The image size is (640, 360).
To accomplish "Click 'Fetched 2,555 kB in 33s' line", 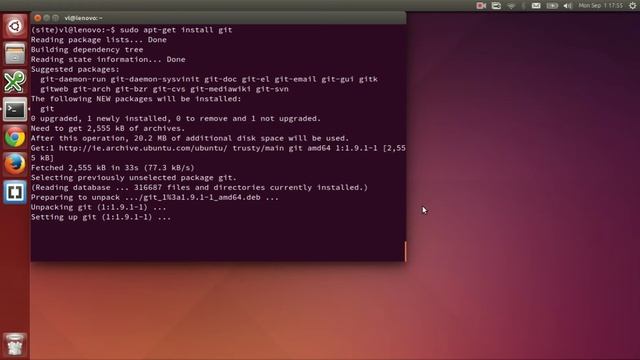I will 113,168.
